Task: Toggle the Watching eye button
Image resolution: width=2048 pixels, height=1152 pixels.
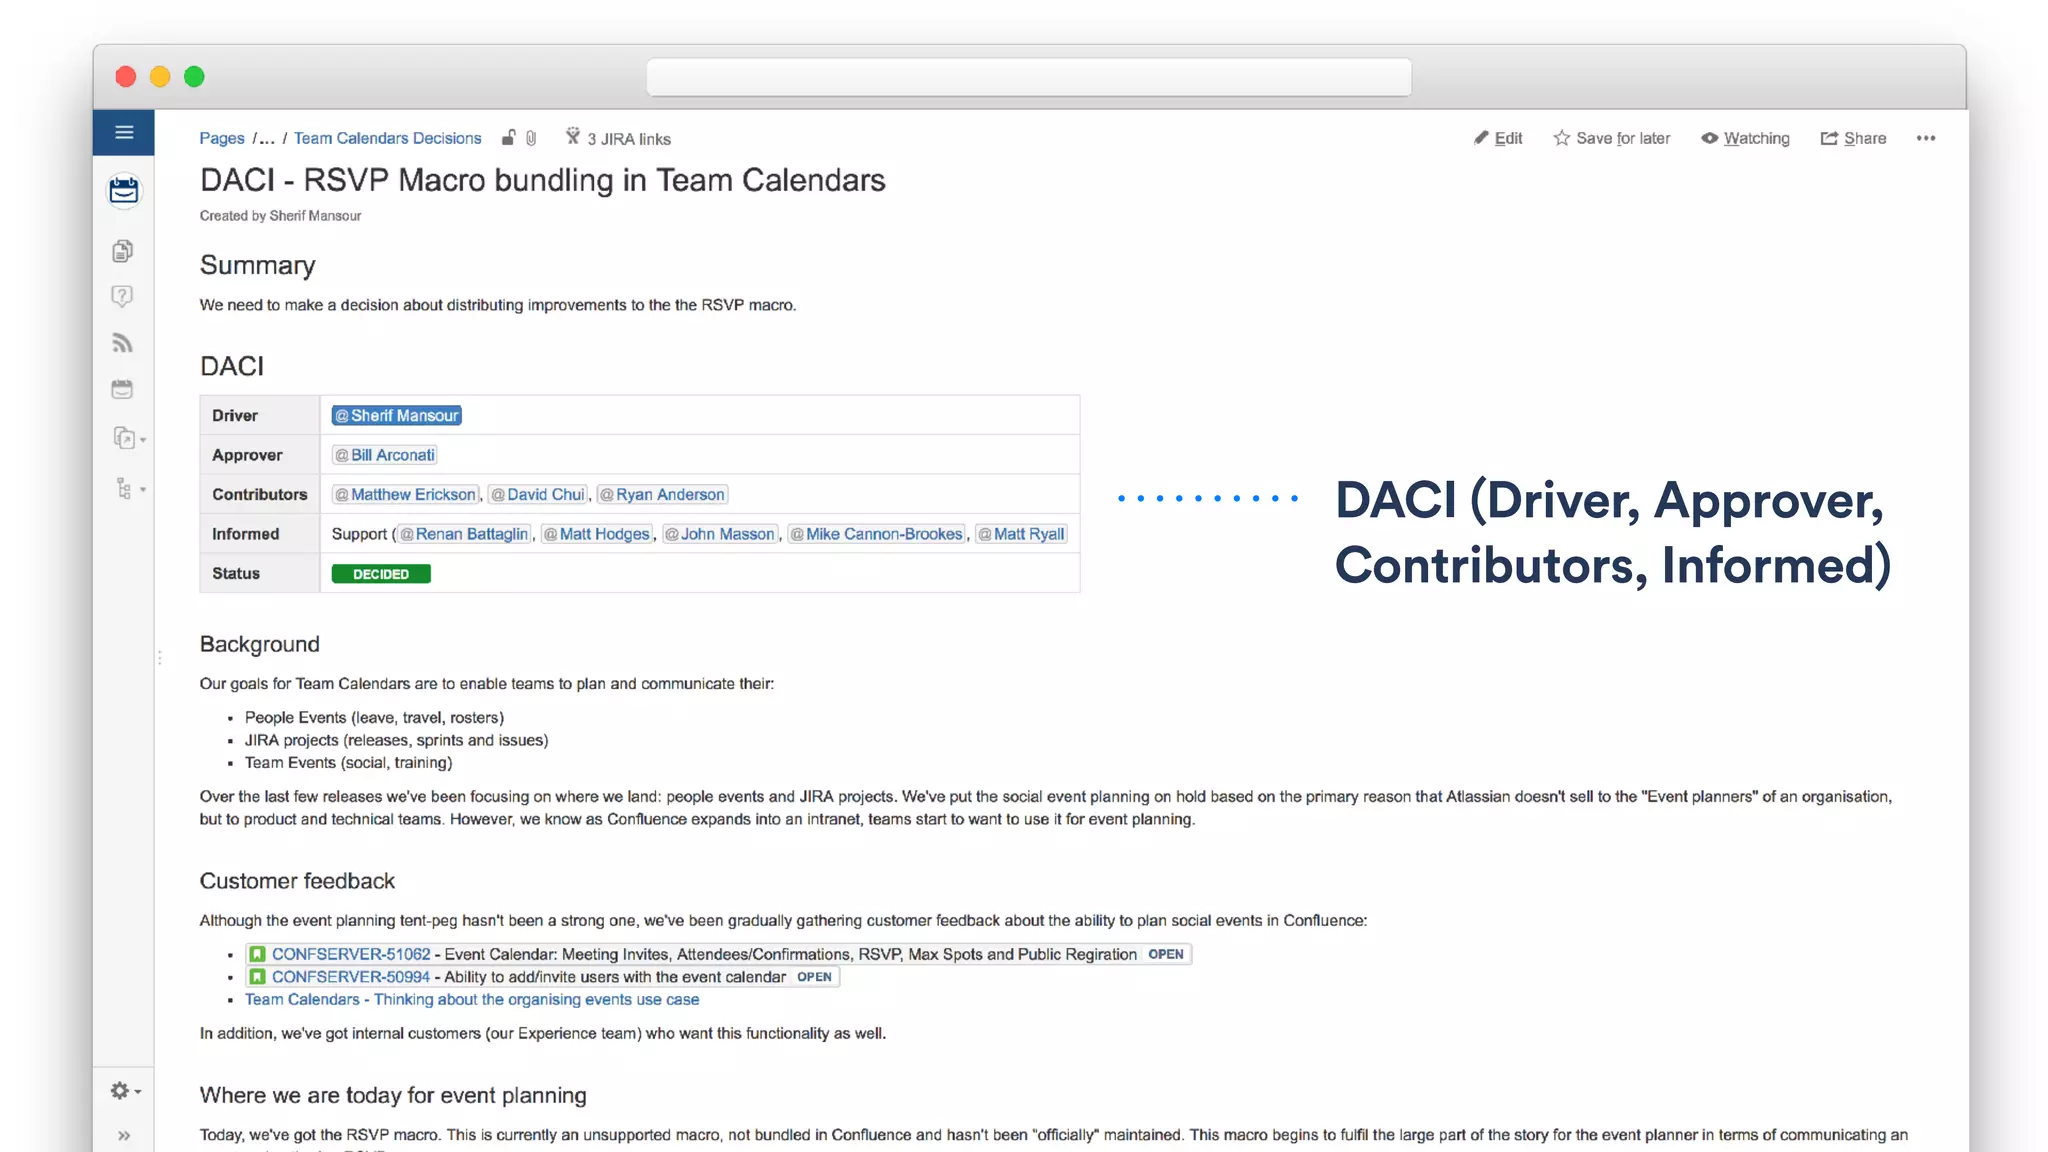Action: (1745, 138)
